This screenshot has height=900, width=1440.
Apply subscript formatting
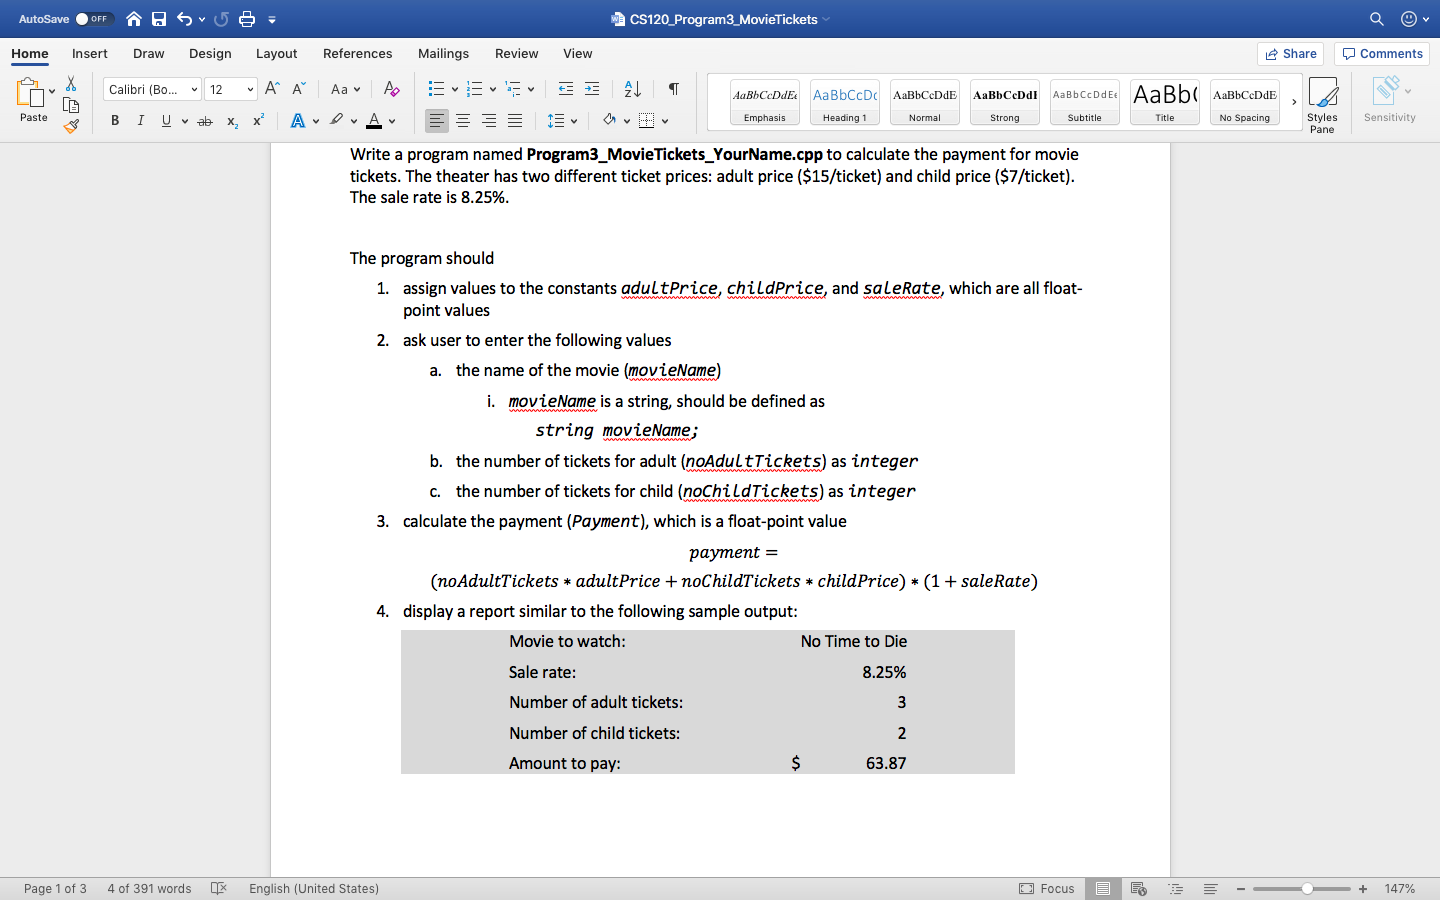pos(230,121)
